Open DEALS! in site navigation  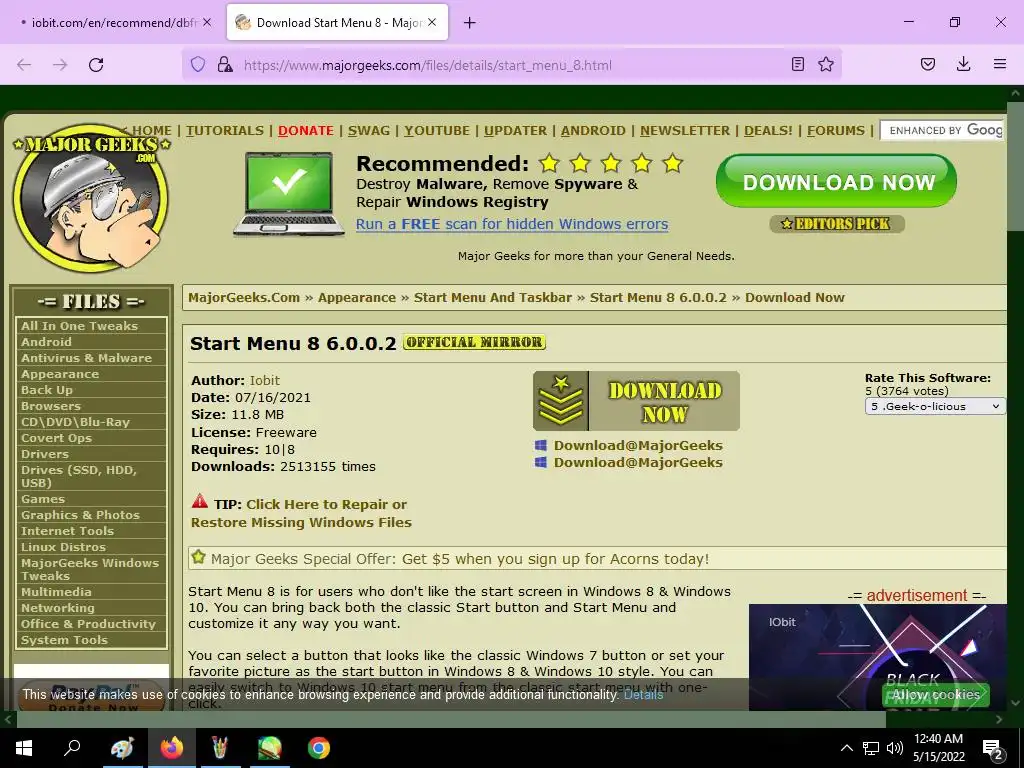(768, 130)
